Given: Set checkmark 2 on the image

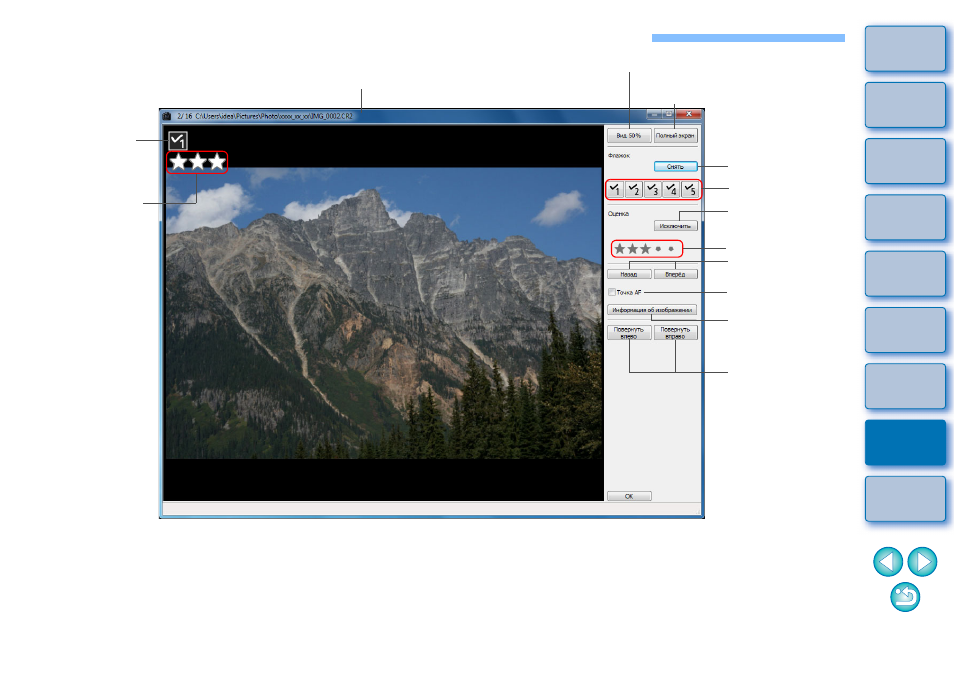Looking at the screenshot, I should (x=634, y=190).
